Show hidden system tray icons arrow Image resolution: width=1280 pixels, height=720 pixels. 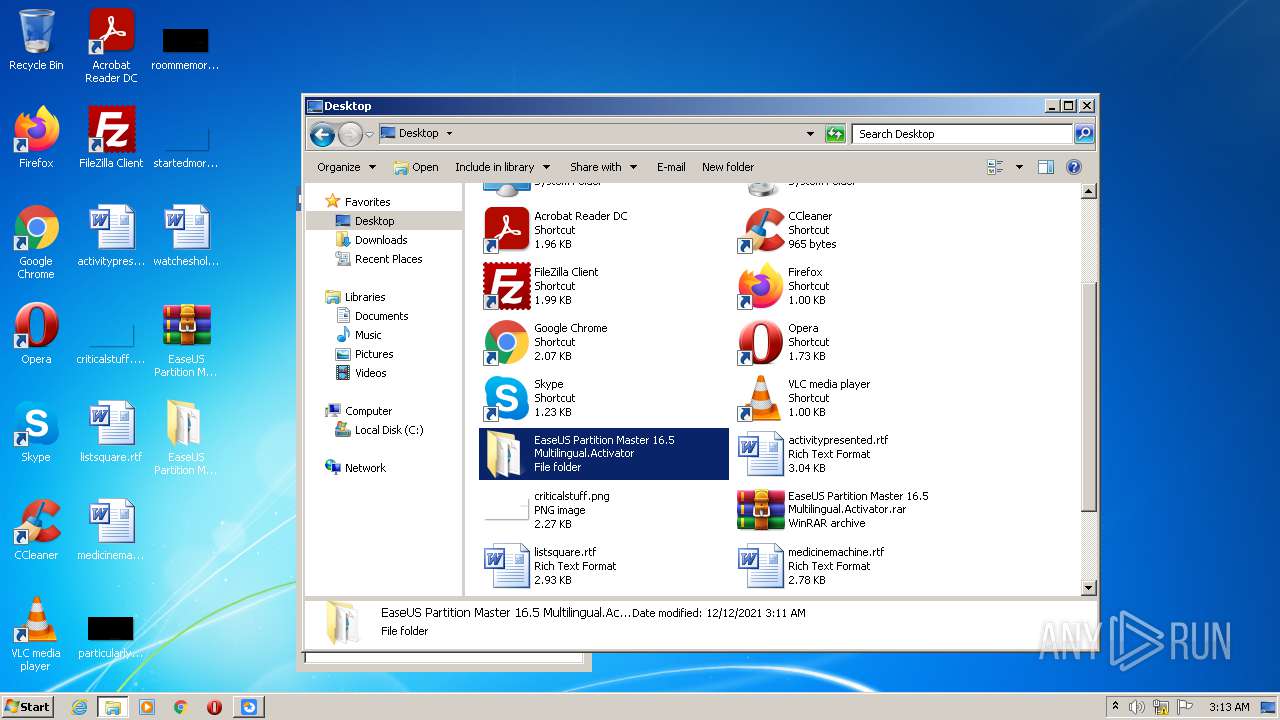tap(1115, 707)
